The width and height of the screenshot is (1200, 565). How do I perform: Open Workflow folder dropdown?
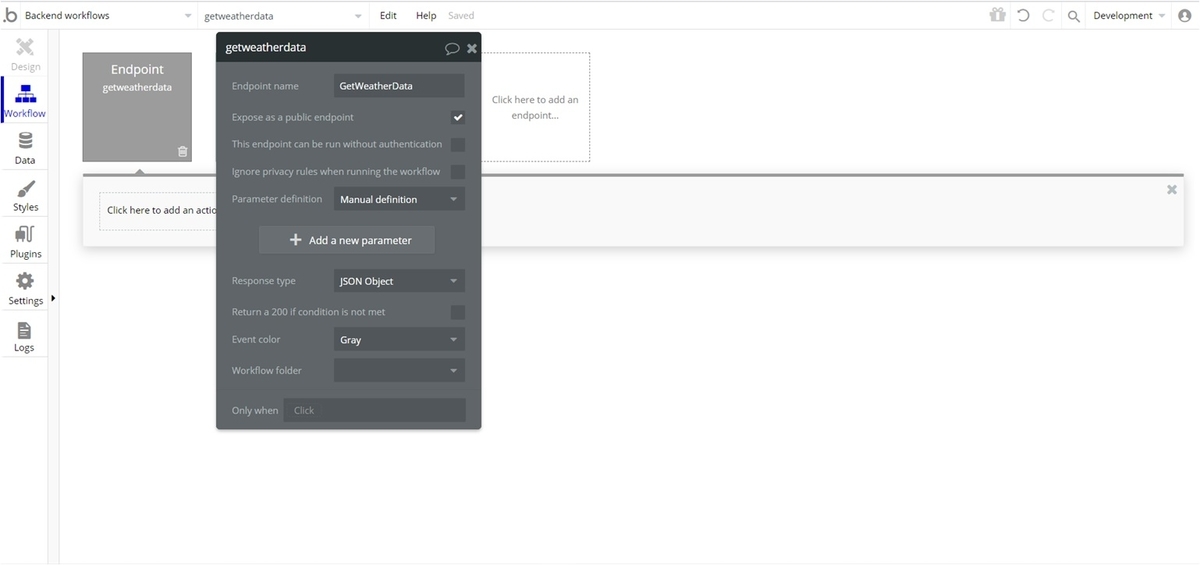point(399,370)
